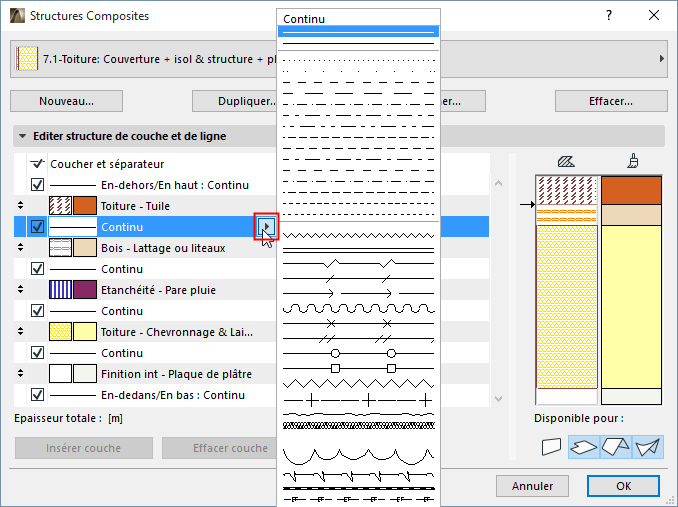Click the Etanchéité - Pare pluie striped fill icon

(60, 290)
